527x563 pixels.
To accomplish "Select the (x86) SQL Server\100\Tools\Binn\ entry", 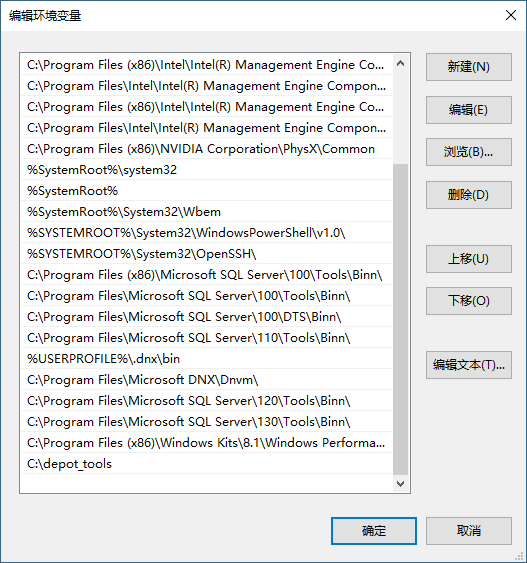I will [x=206, y=275].
